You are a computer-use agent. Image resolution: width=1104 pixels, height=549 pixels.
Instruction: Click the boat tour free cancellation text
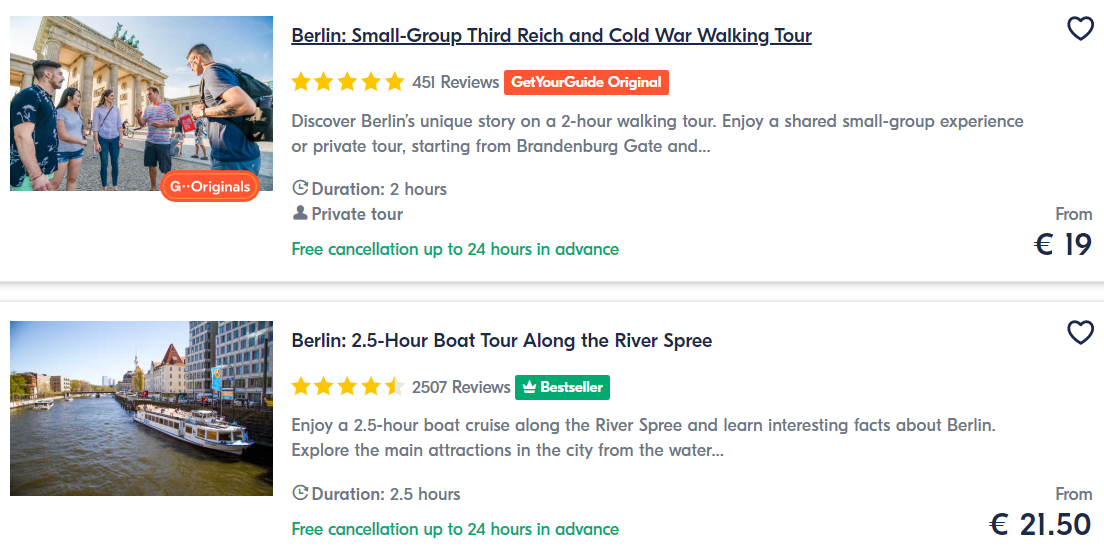(x=455, y=529)
